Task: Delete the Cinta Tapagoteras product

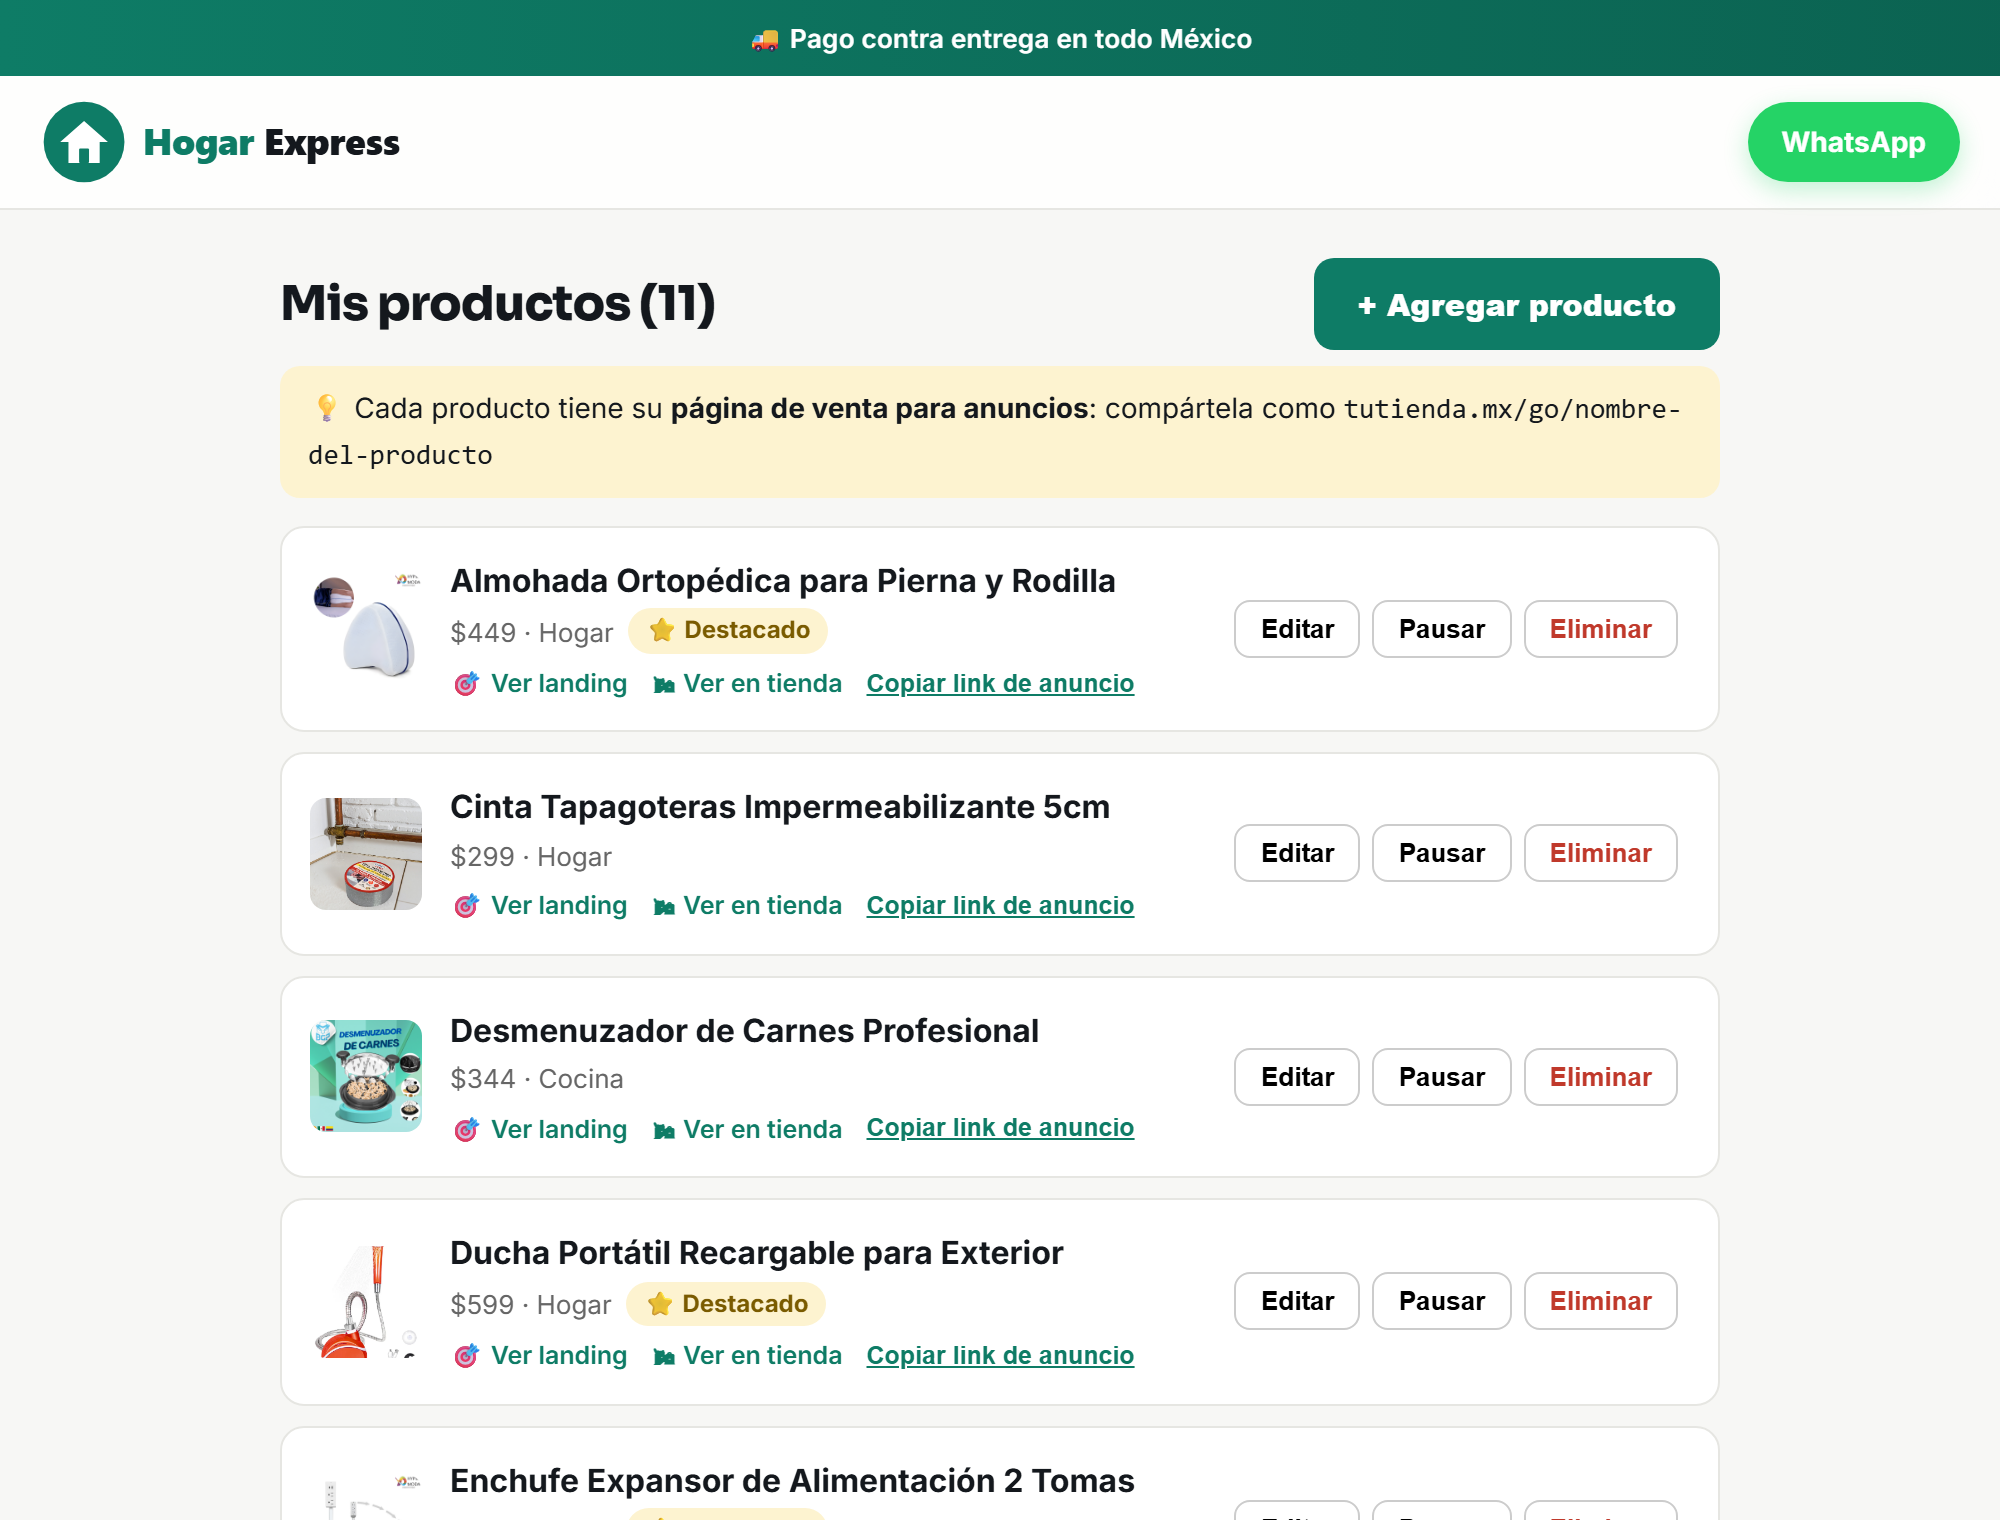Action: (1600, 853)
